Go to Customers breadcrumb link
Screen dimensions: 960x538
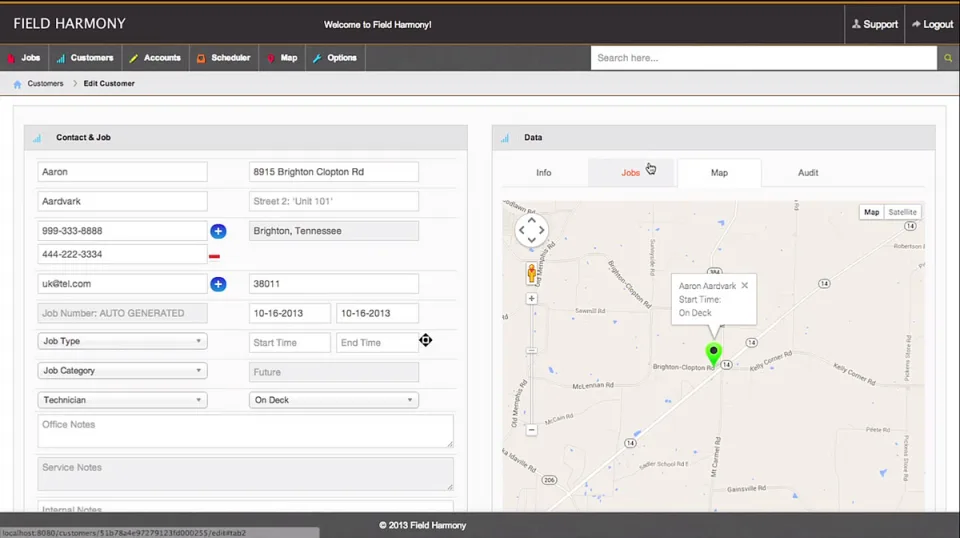tap(45, 83)
